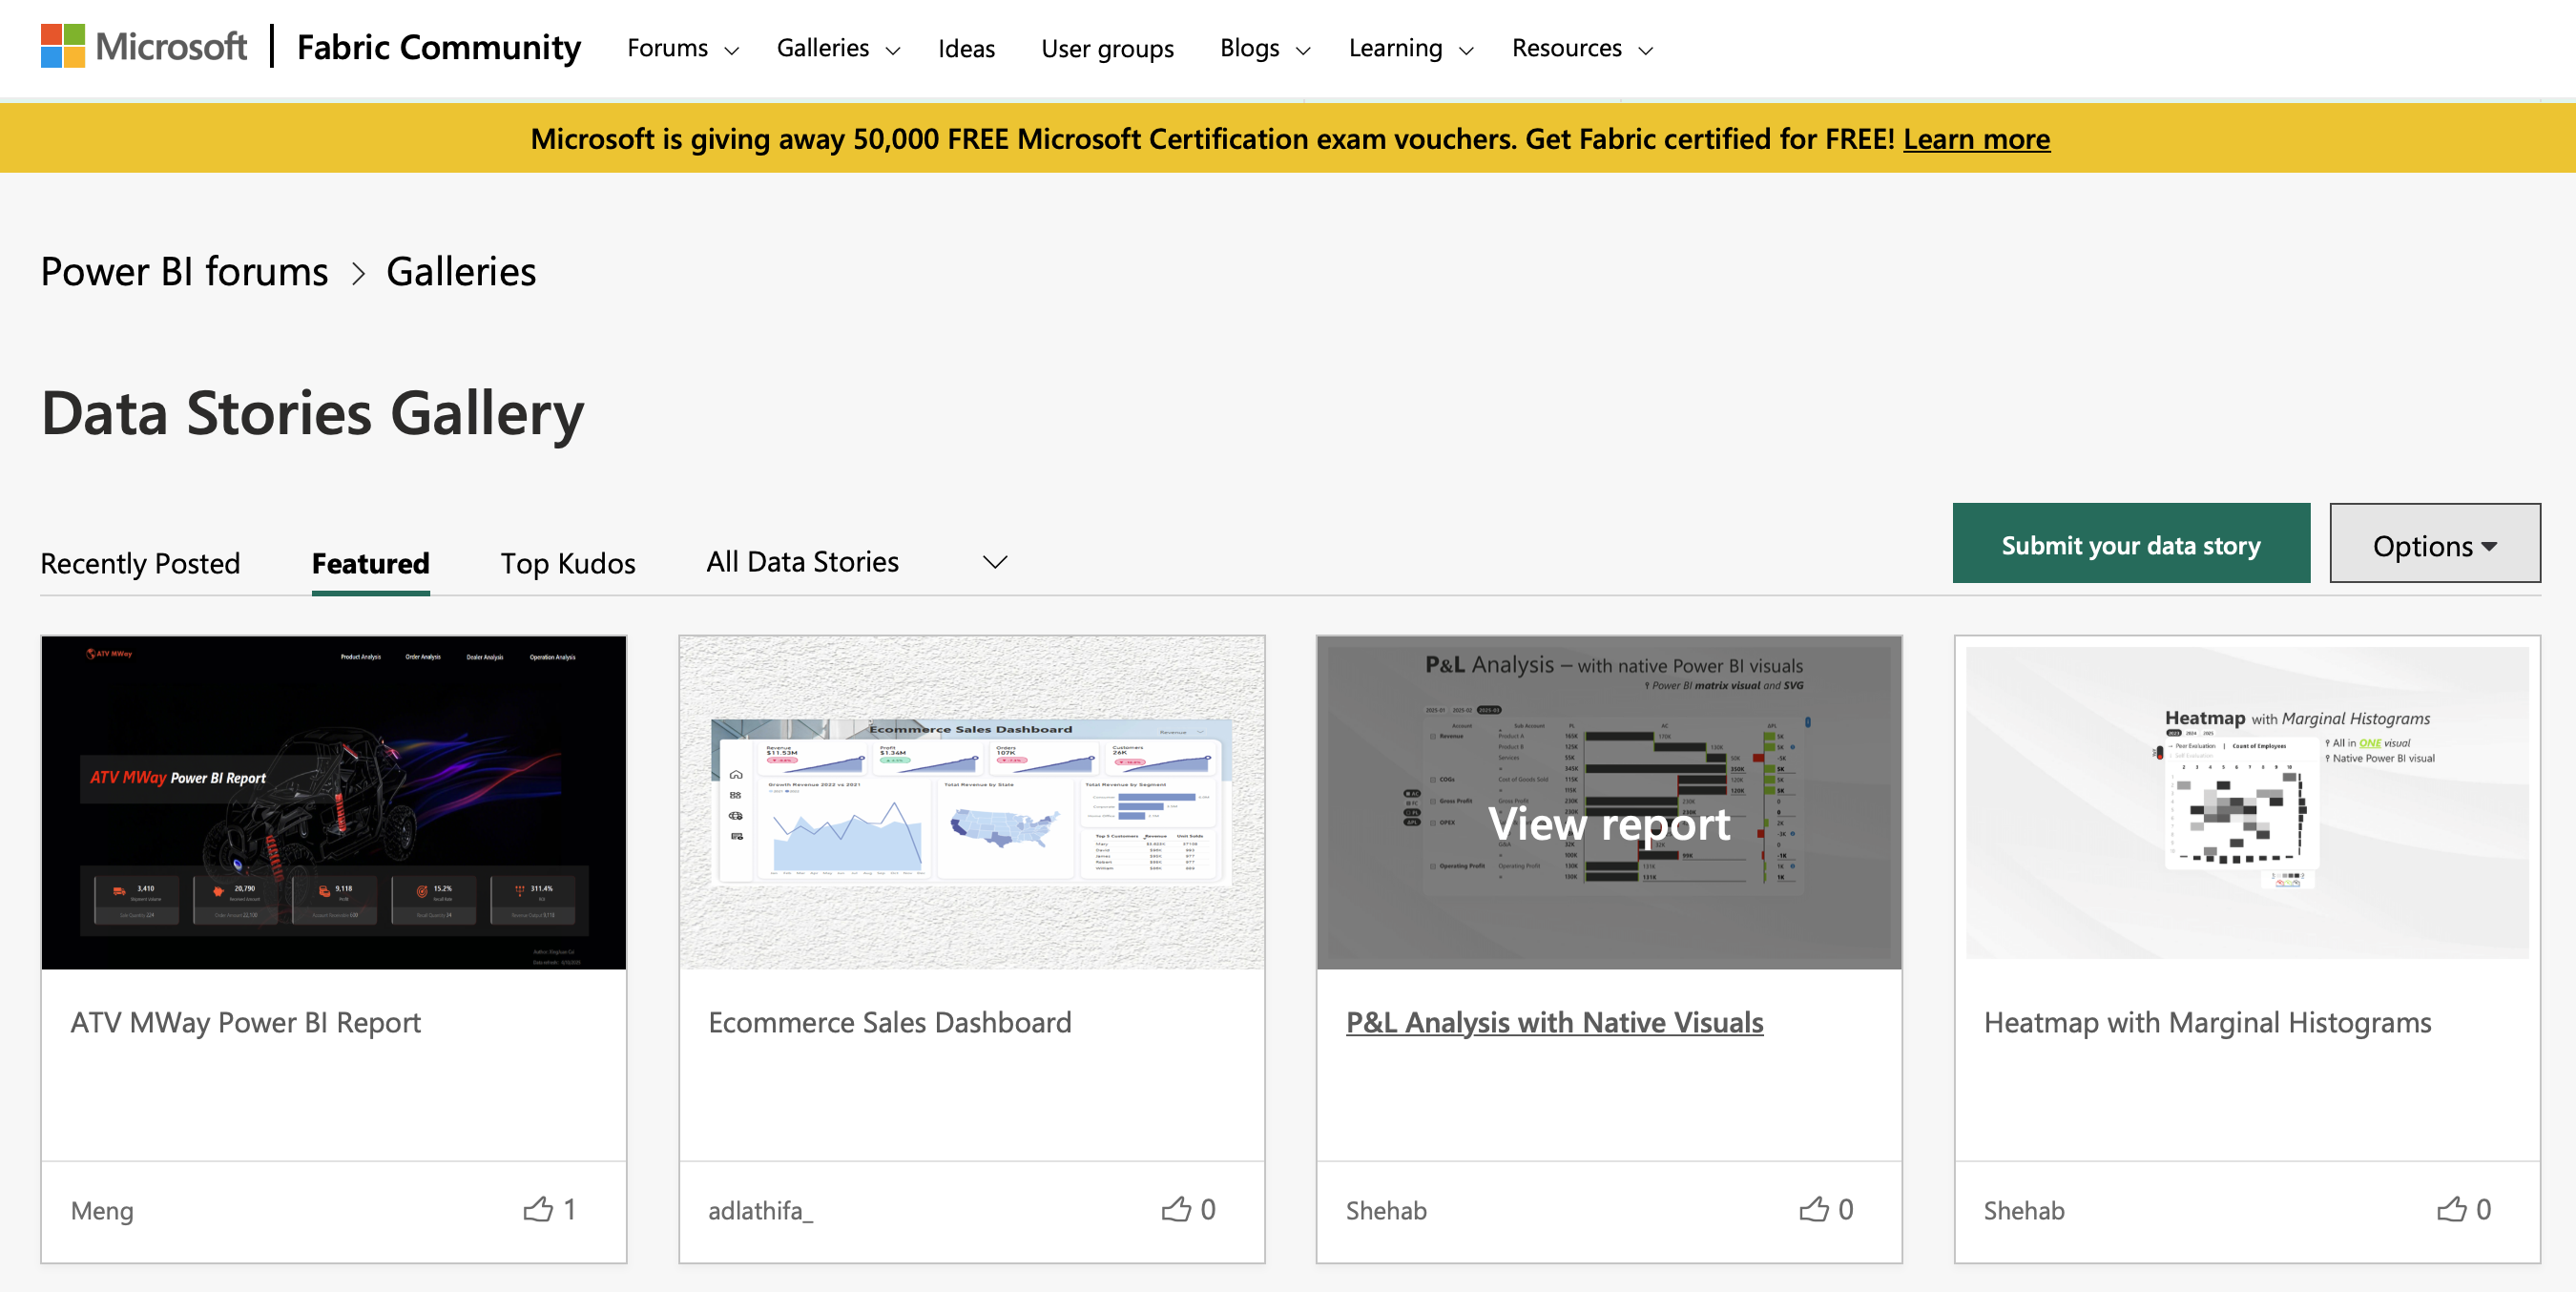2576x1292 pixels.
Task: Follow the Learn more certification link
Action: 1975,139
